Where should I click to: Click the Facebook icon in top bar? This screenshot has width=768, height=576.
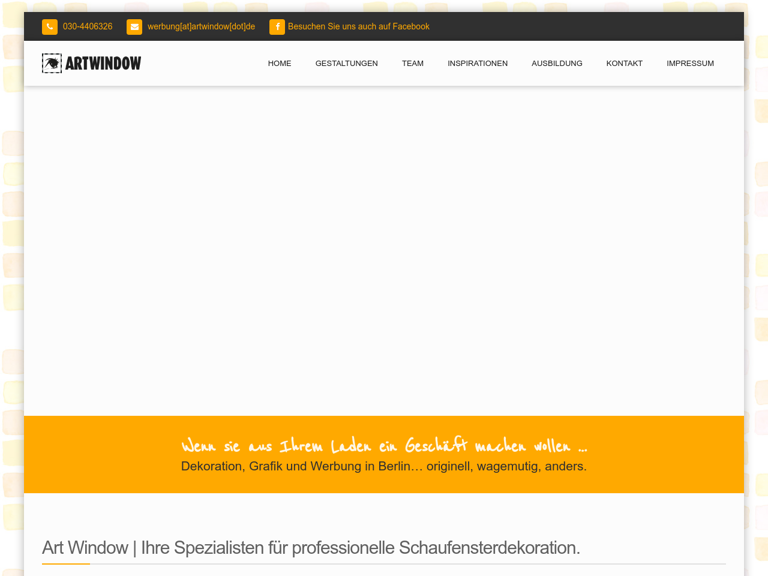pyautogui.click(x=277, y=27)
